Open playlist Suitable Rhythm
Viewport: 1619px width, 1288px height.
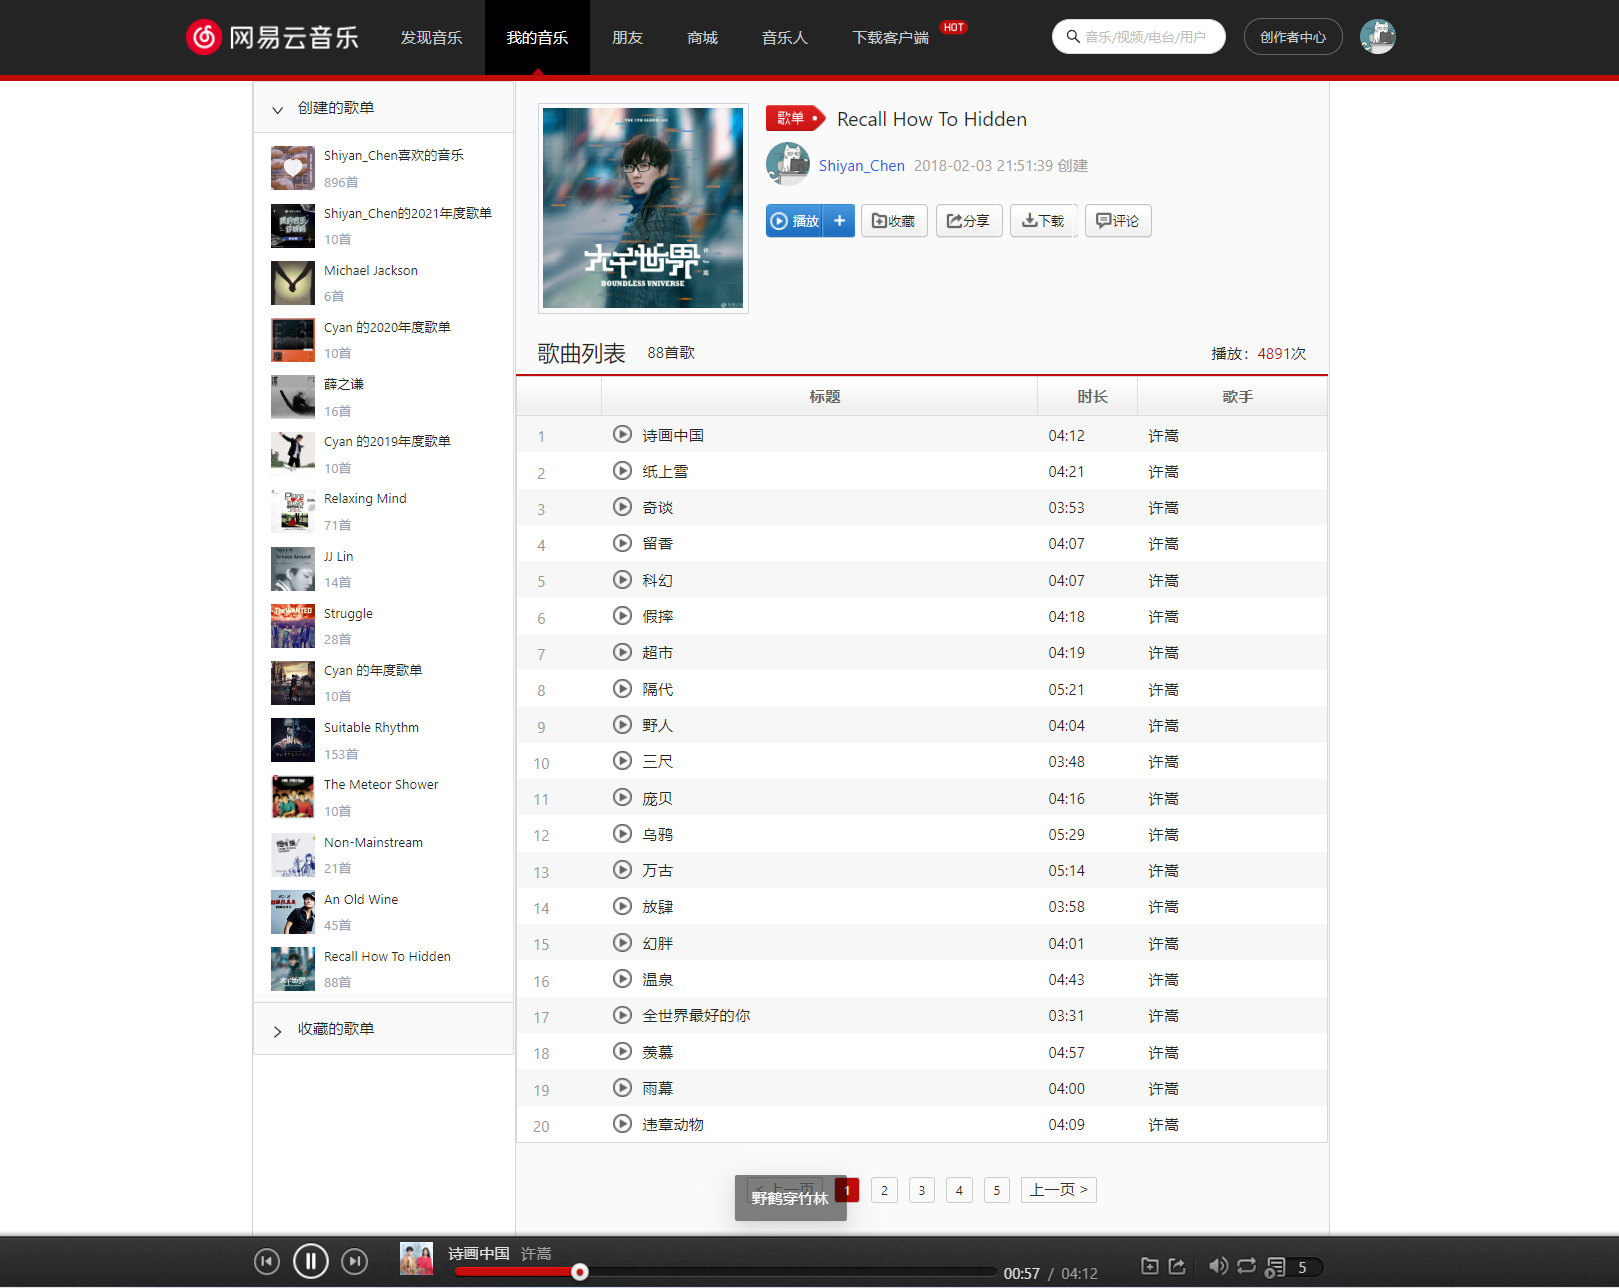384,740
